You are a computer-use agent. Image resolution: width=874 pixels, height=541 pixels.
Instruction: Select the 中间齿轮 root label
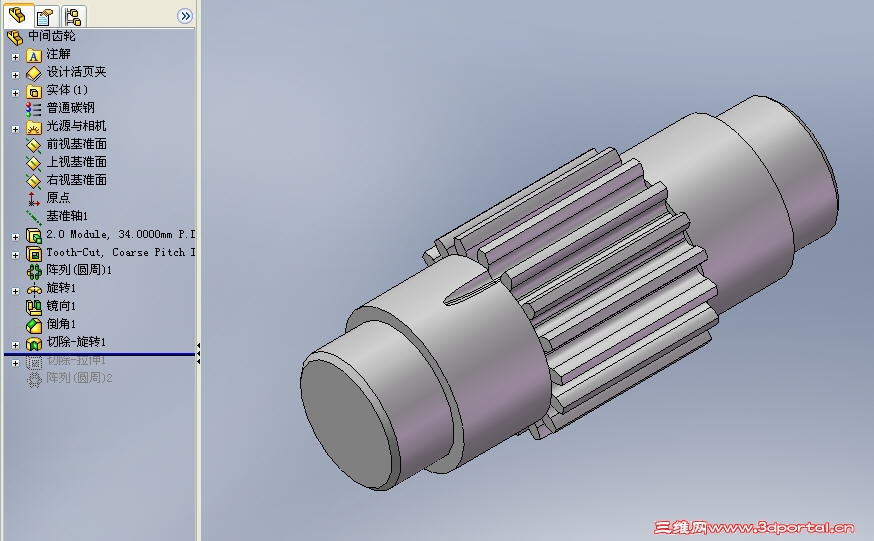click(x=52, y=36)
